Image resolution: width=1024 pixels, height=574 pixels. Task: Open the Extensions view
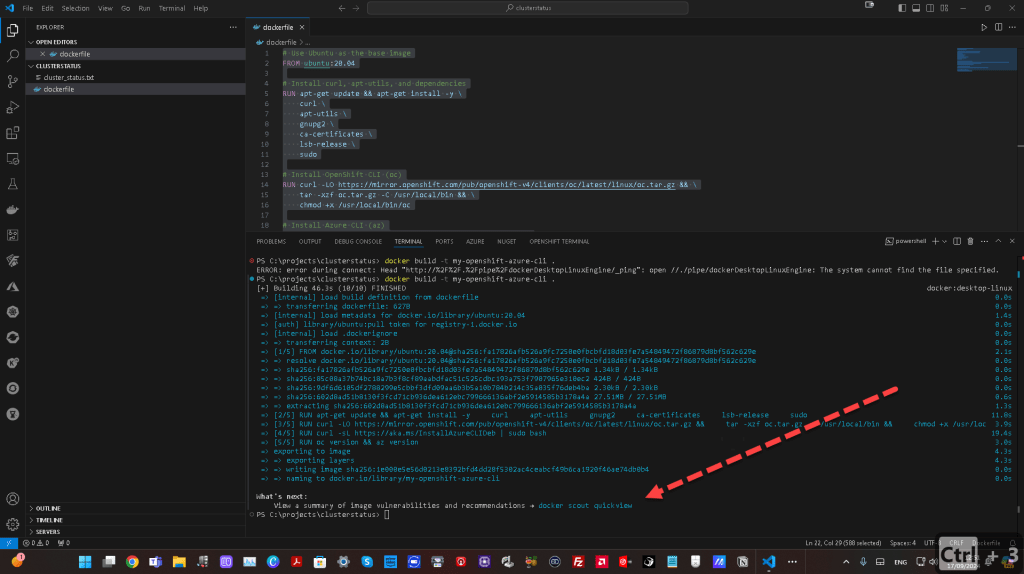pos(12,133)
